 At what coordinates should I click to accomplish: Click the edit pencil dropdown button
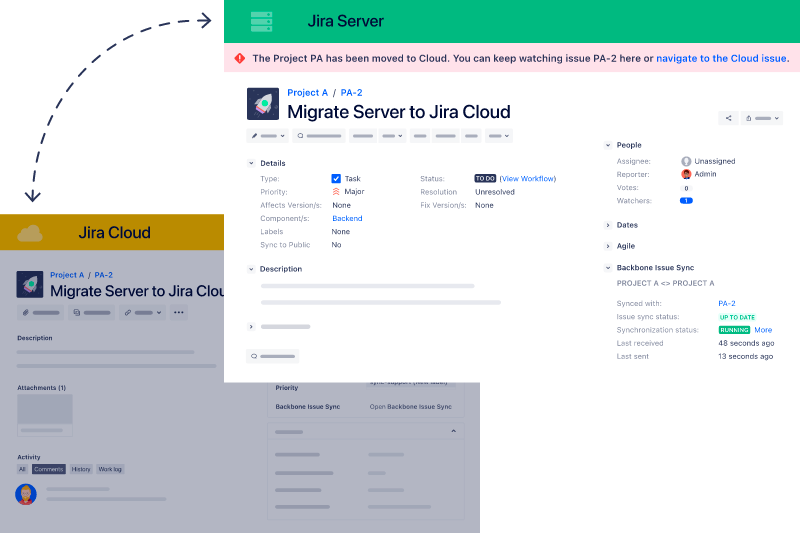tap(268, 136)
